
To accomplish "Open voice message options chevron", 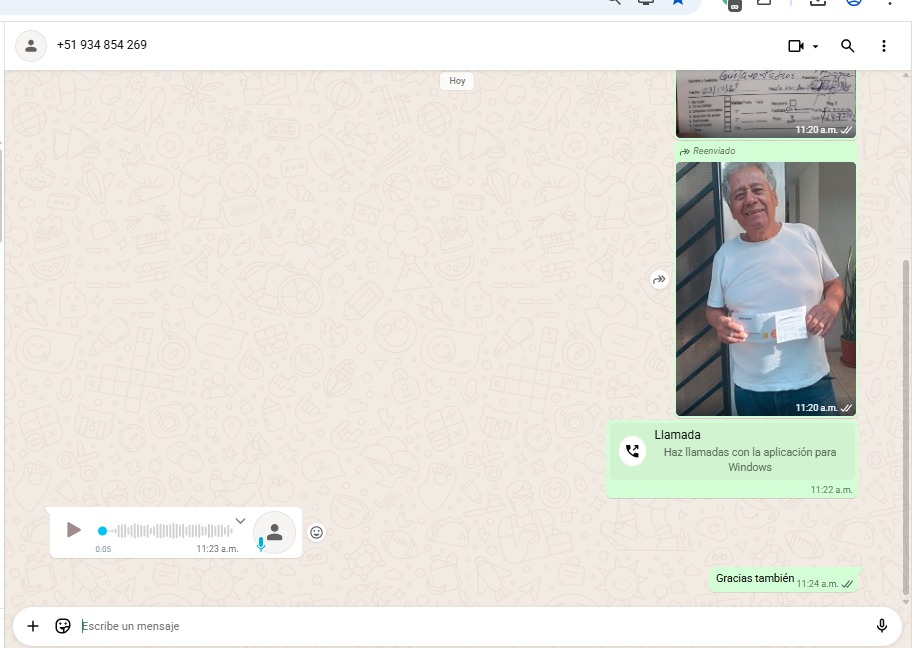I will point(240,521).
